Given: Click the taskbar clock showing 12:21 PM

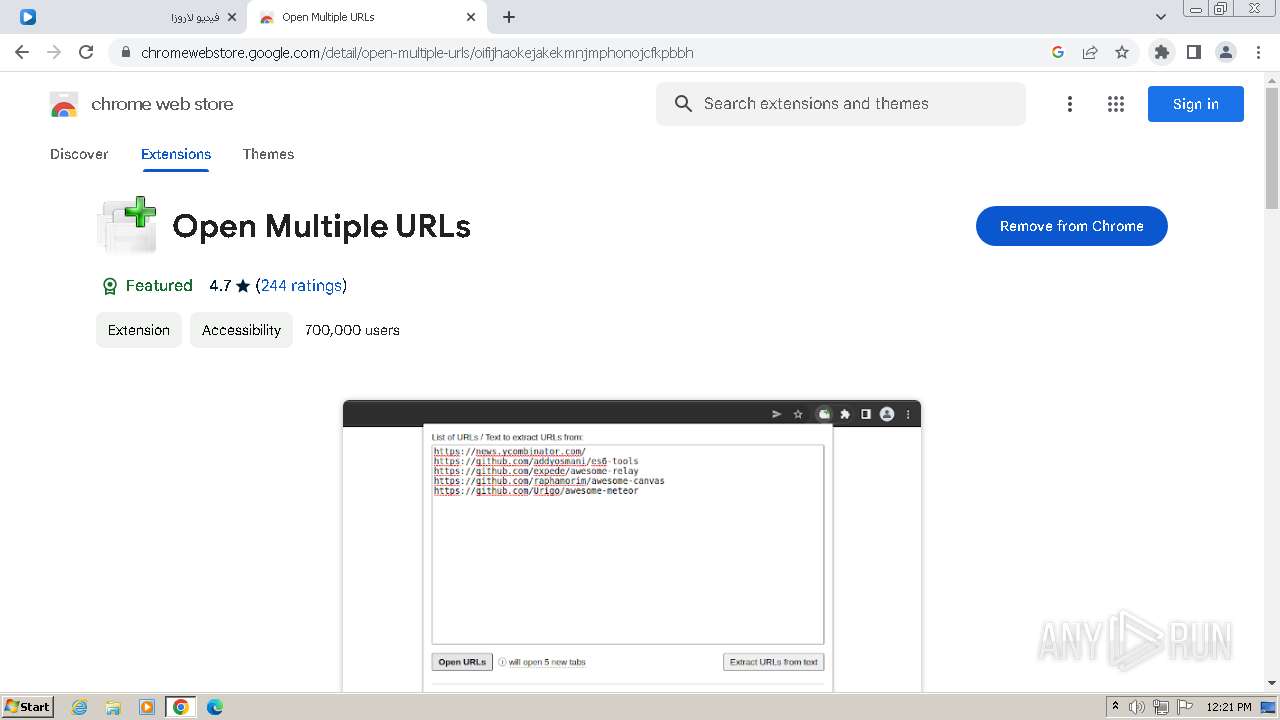Looking at the screenshot, I should (x=1229, y=707).
